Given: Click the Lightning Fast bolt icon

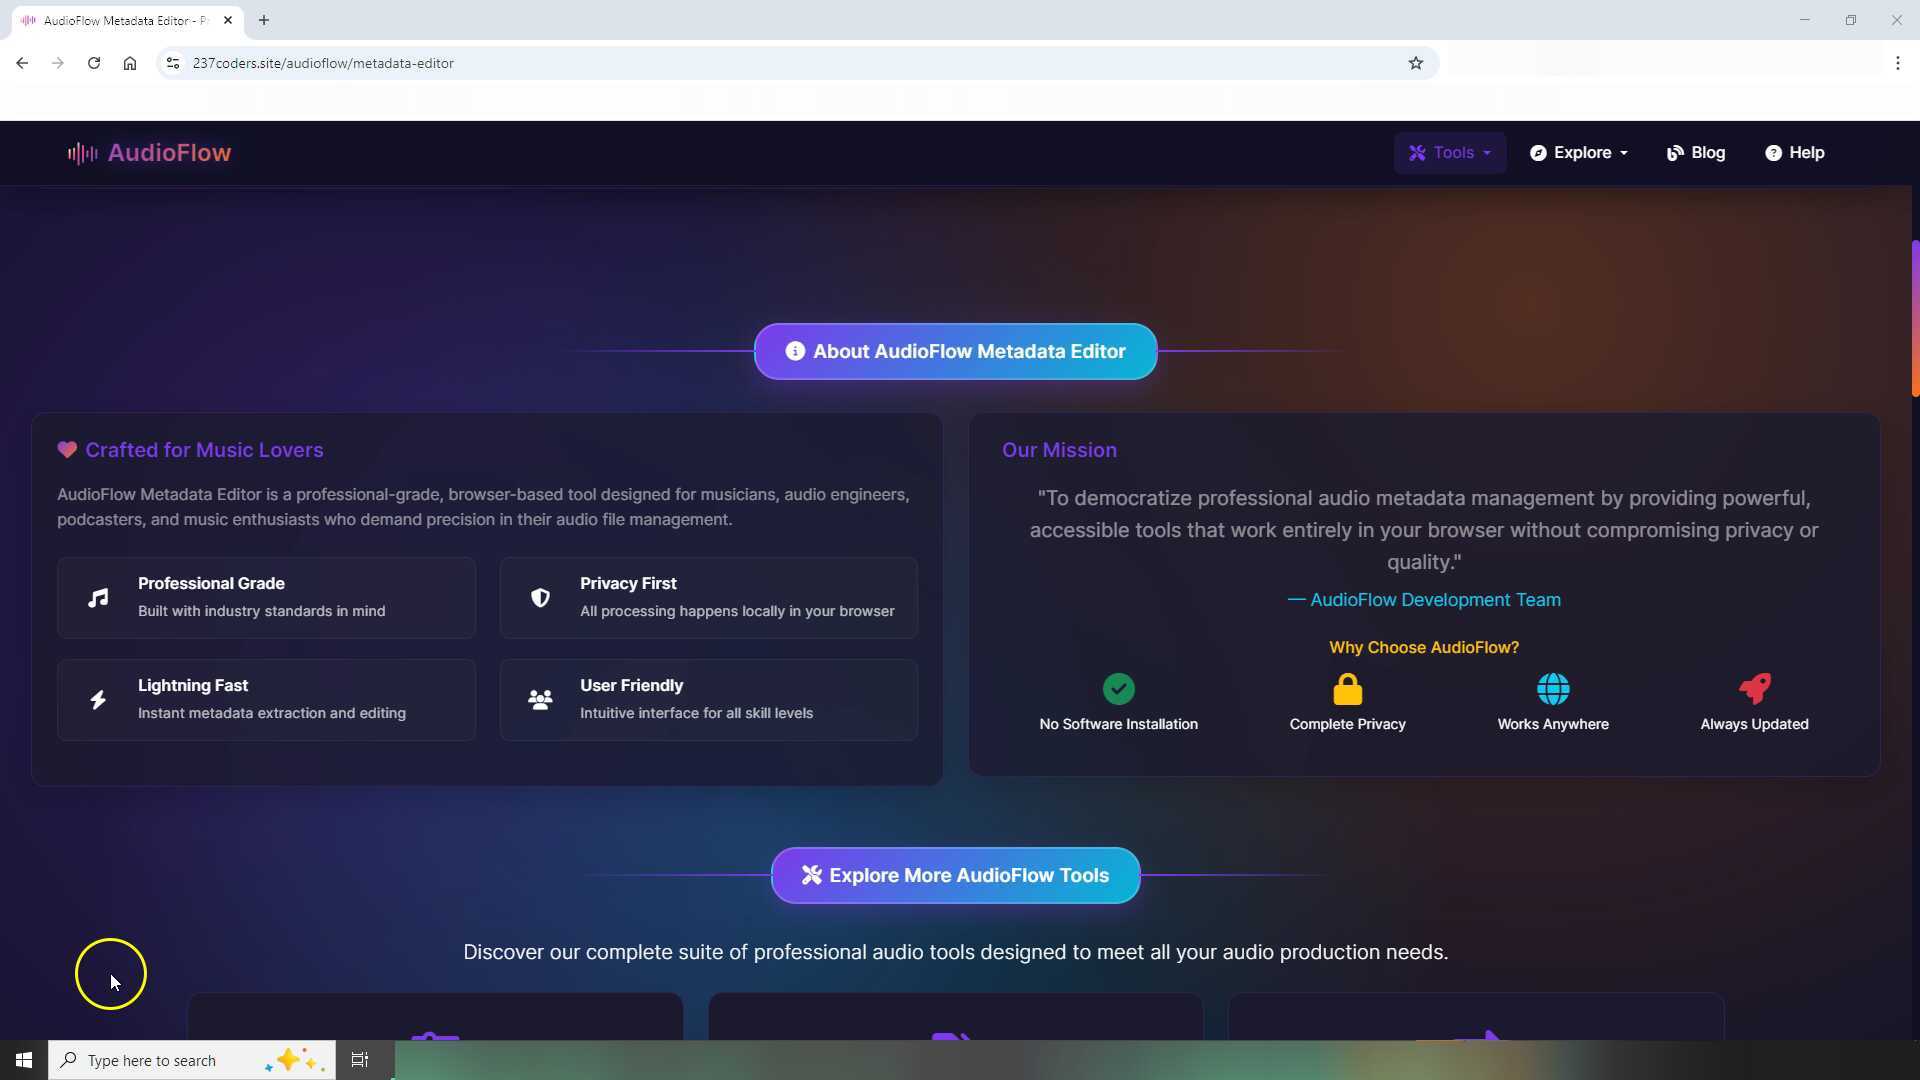Looking at the screenshot, I should click(98, 699).
